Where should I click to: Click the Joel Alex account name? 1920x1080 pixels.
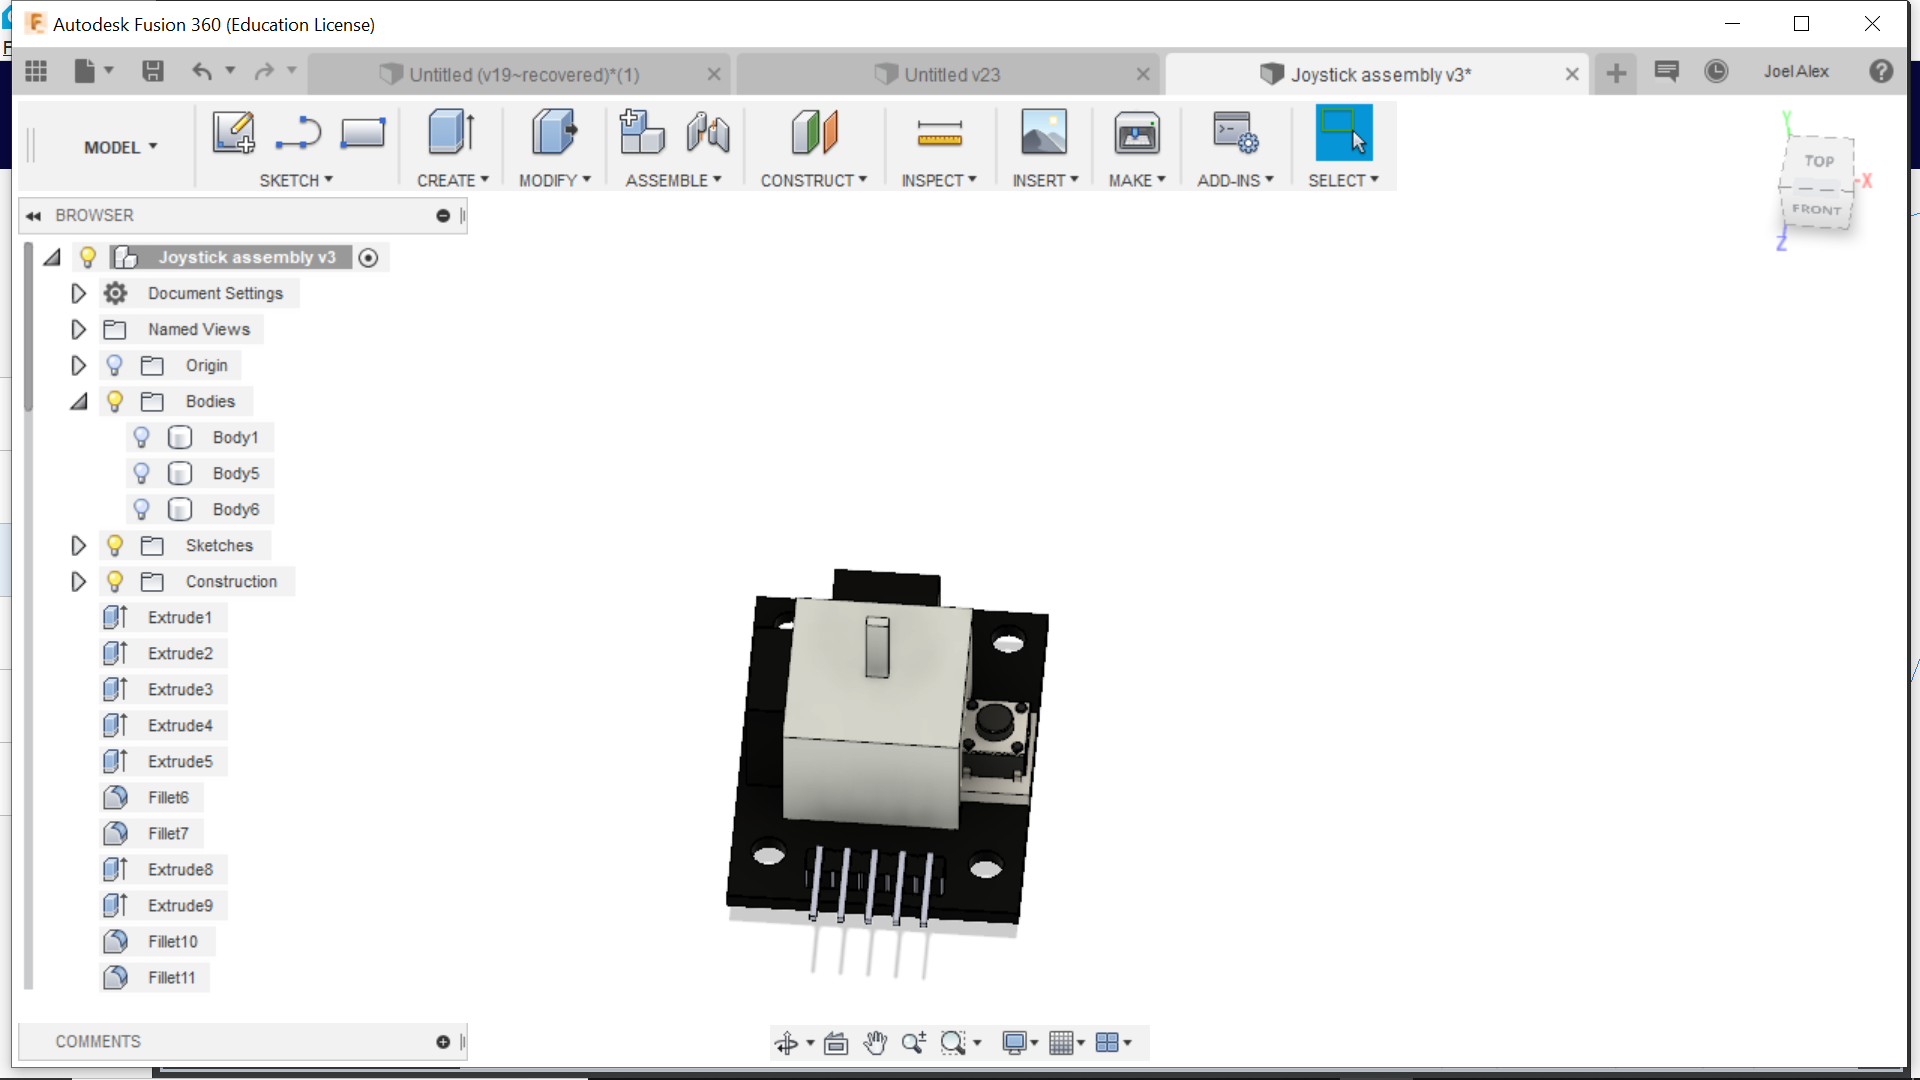pyautogui.click(x=1796, y=72)
